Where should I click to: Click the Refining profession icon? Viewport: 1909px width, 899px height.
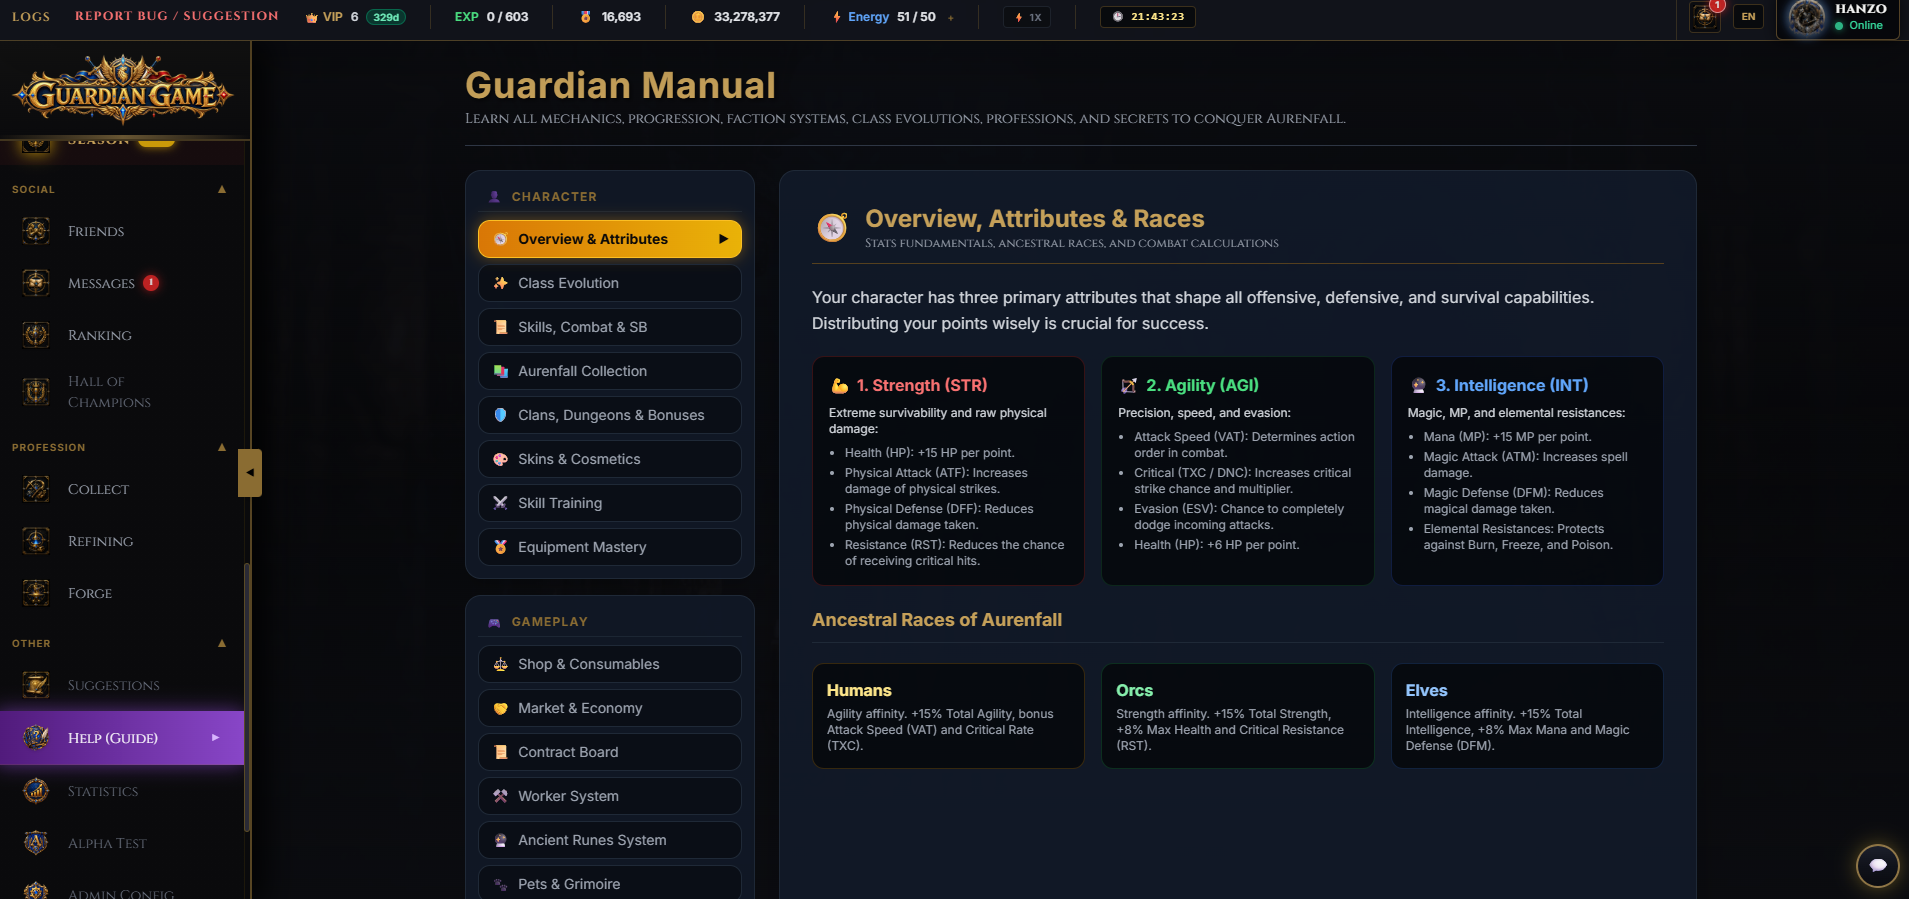point(36,541)
